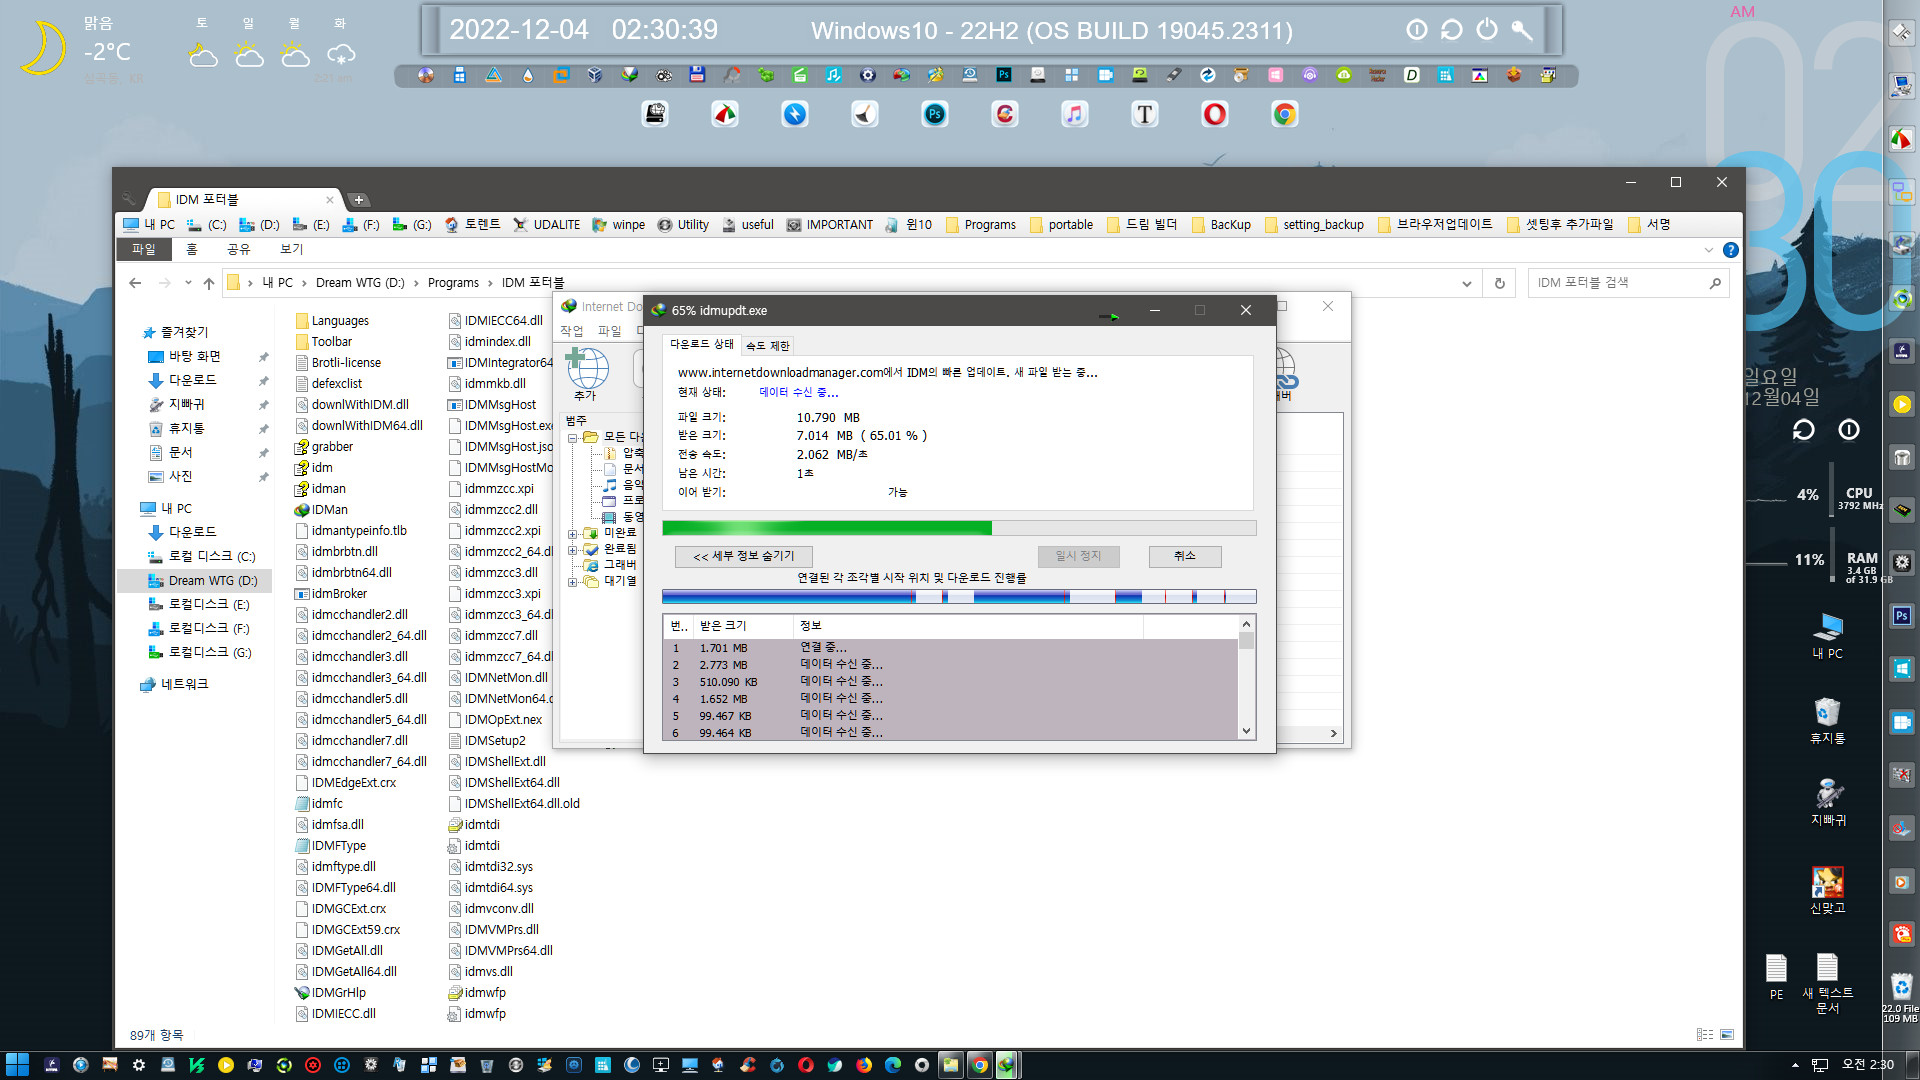Open the Opera browser icon in the dock
Viewport: 1920px width, 1080px height.
pos(1214,114)
